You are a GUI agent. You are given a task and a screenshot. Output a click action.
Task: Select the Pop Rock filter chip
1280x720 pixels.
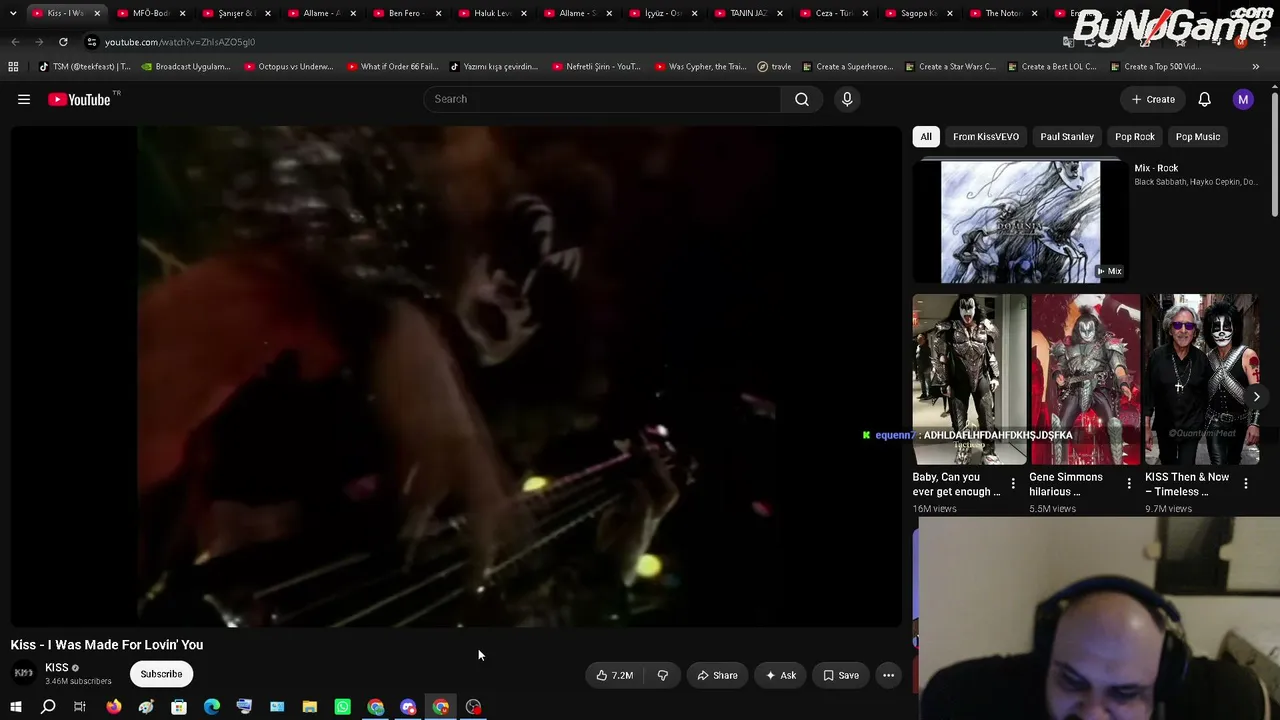1135,137
